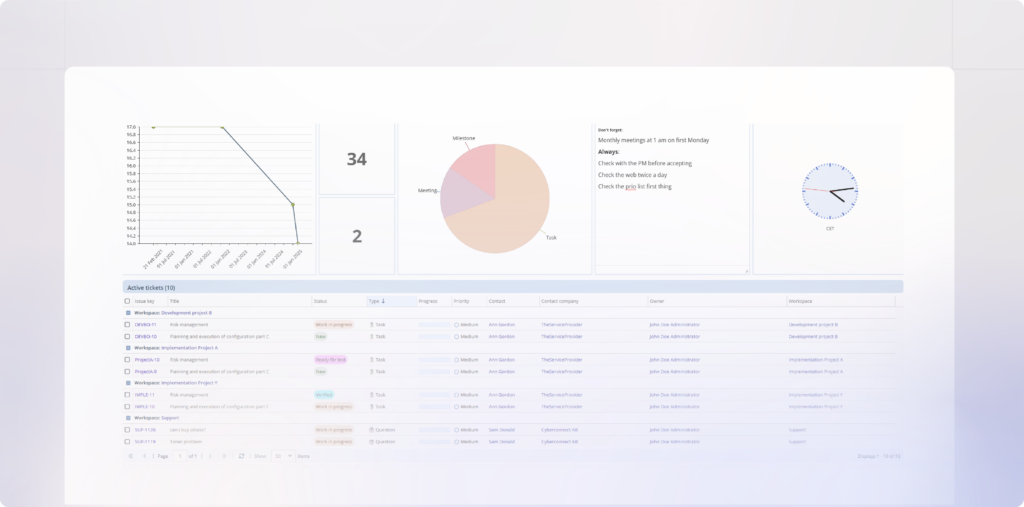The height and width of the screenshot is (507, 1024).
Task: Open ticket ProjectA-10 link
Action: coord(147,360)
